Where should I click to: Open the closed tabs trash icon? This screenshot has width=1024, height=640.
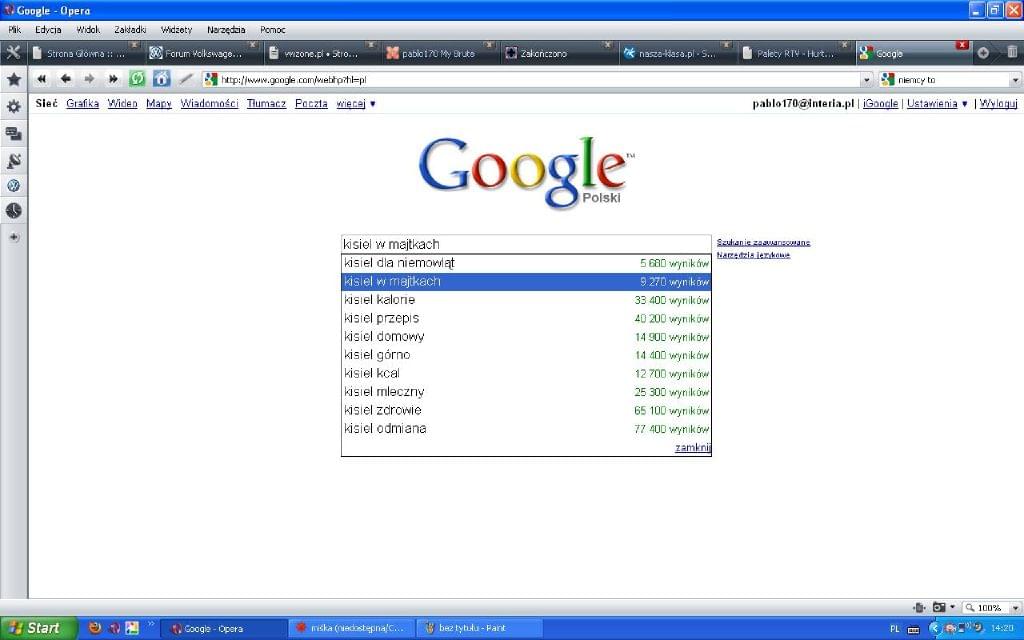tap(1012, 52)
